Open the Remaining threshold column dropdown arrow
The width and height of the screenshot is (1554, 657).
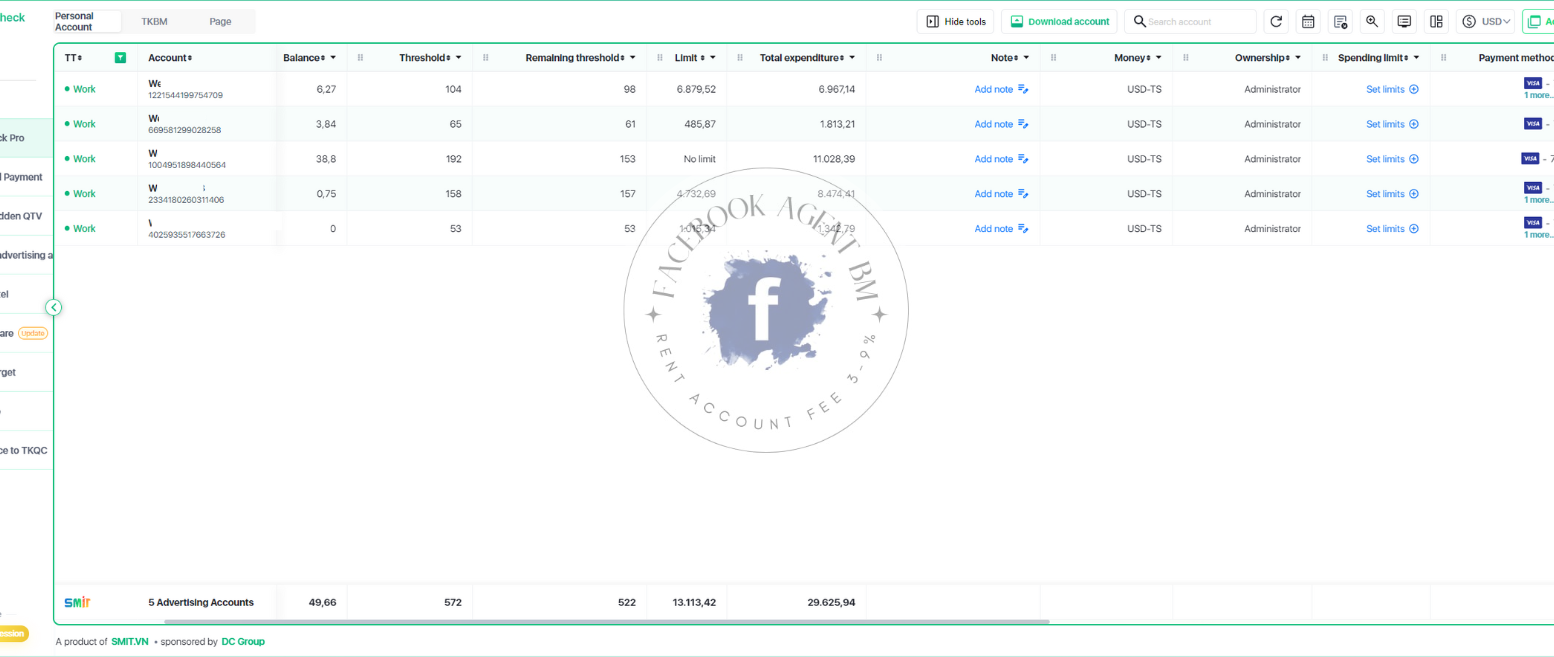click(x=633, y=58)
